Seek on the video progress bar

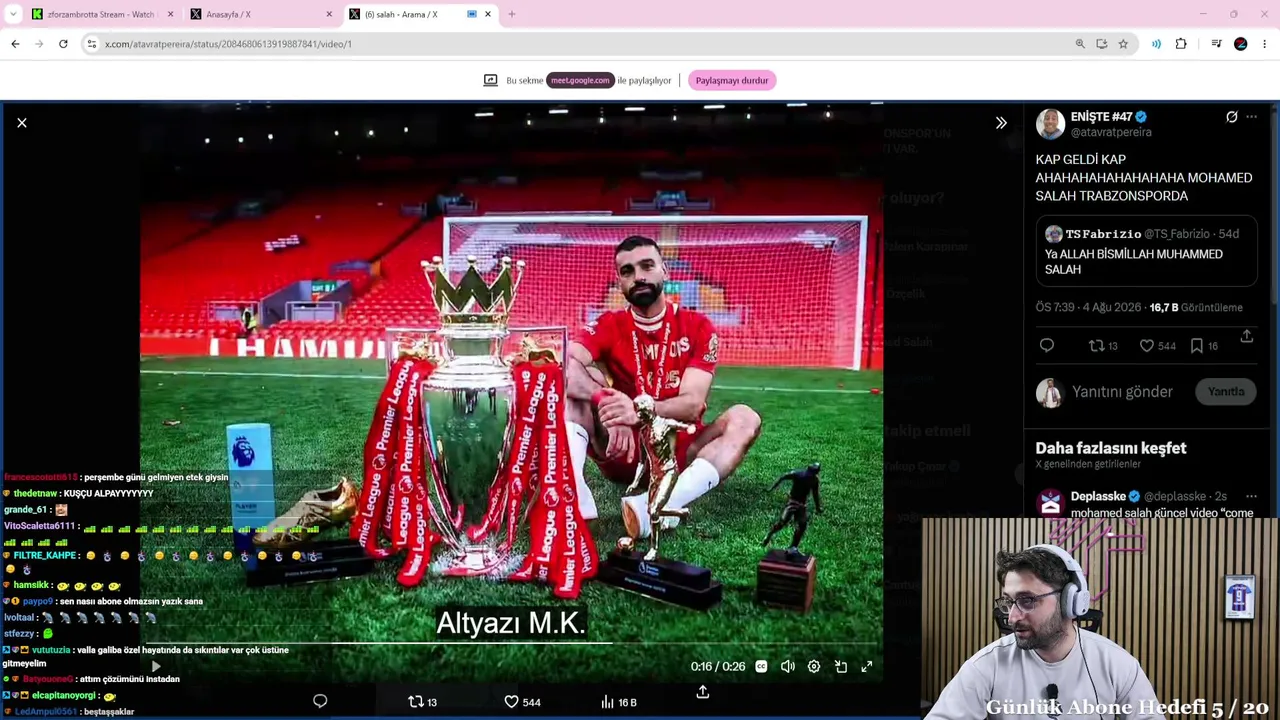coord(510,643)
